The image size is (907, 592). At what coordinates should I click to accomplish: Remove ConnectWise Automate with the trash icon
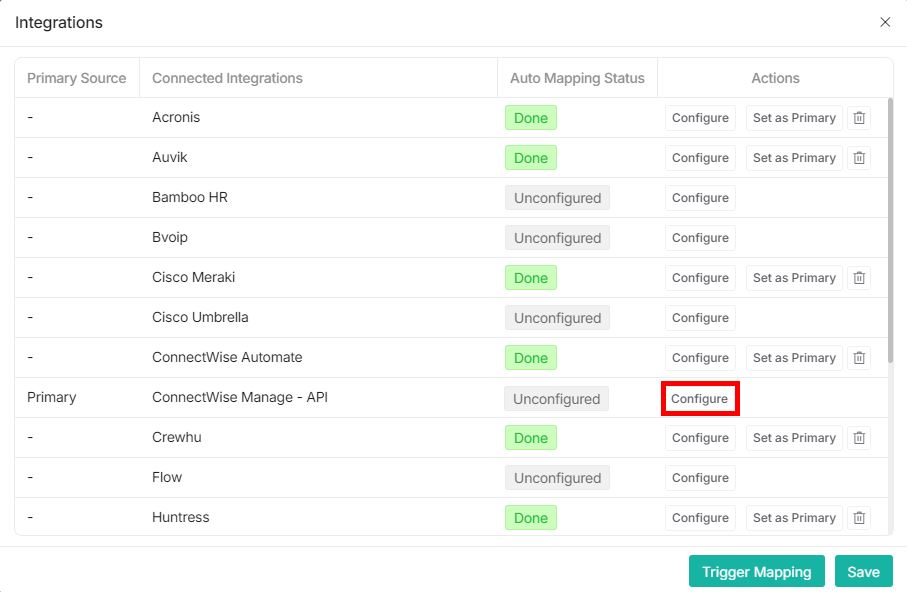point(858,357)
